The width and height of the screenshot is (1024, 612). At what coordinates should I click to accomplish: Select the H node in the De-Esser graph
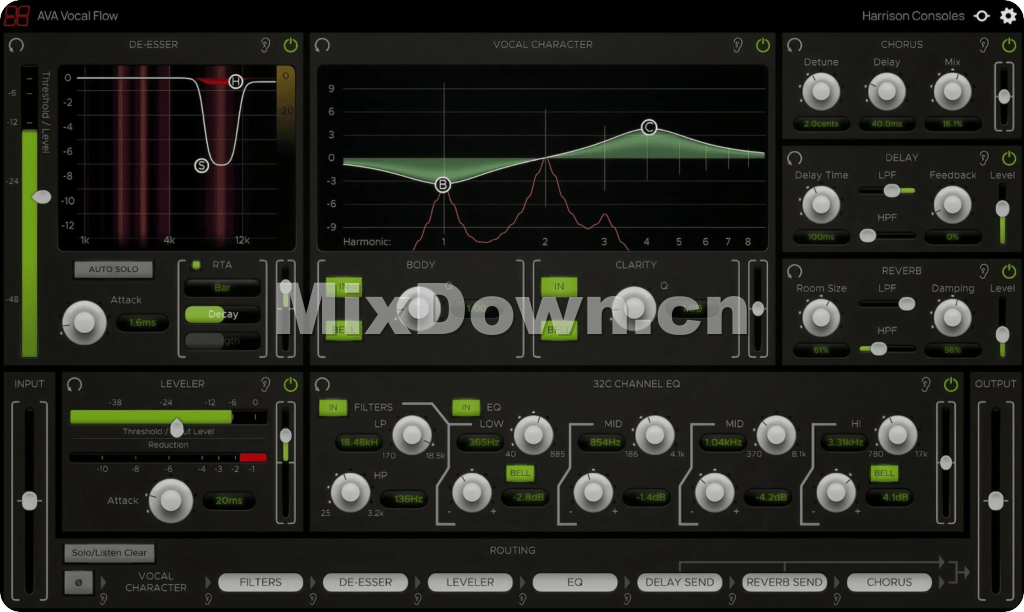tap(236, 81)
